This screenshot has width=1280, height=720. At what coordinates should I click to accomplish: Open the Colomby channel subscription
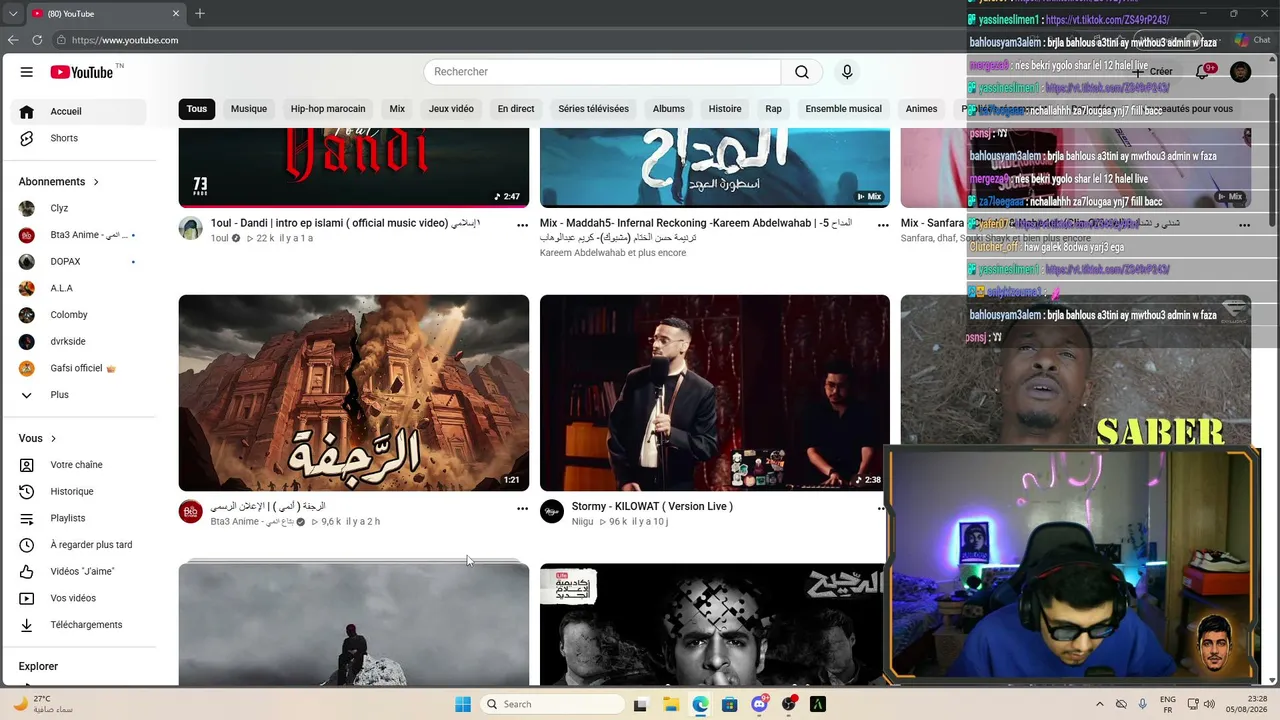point(78,315)
